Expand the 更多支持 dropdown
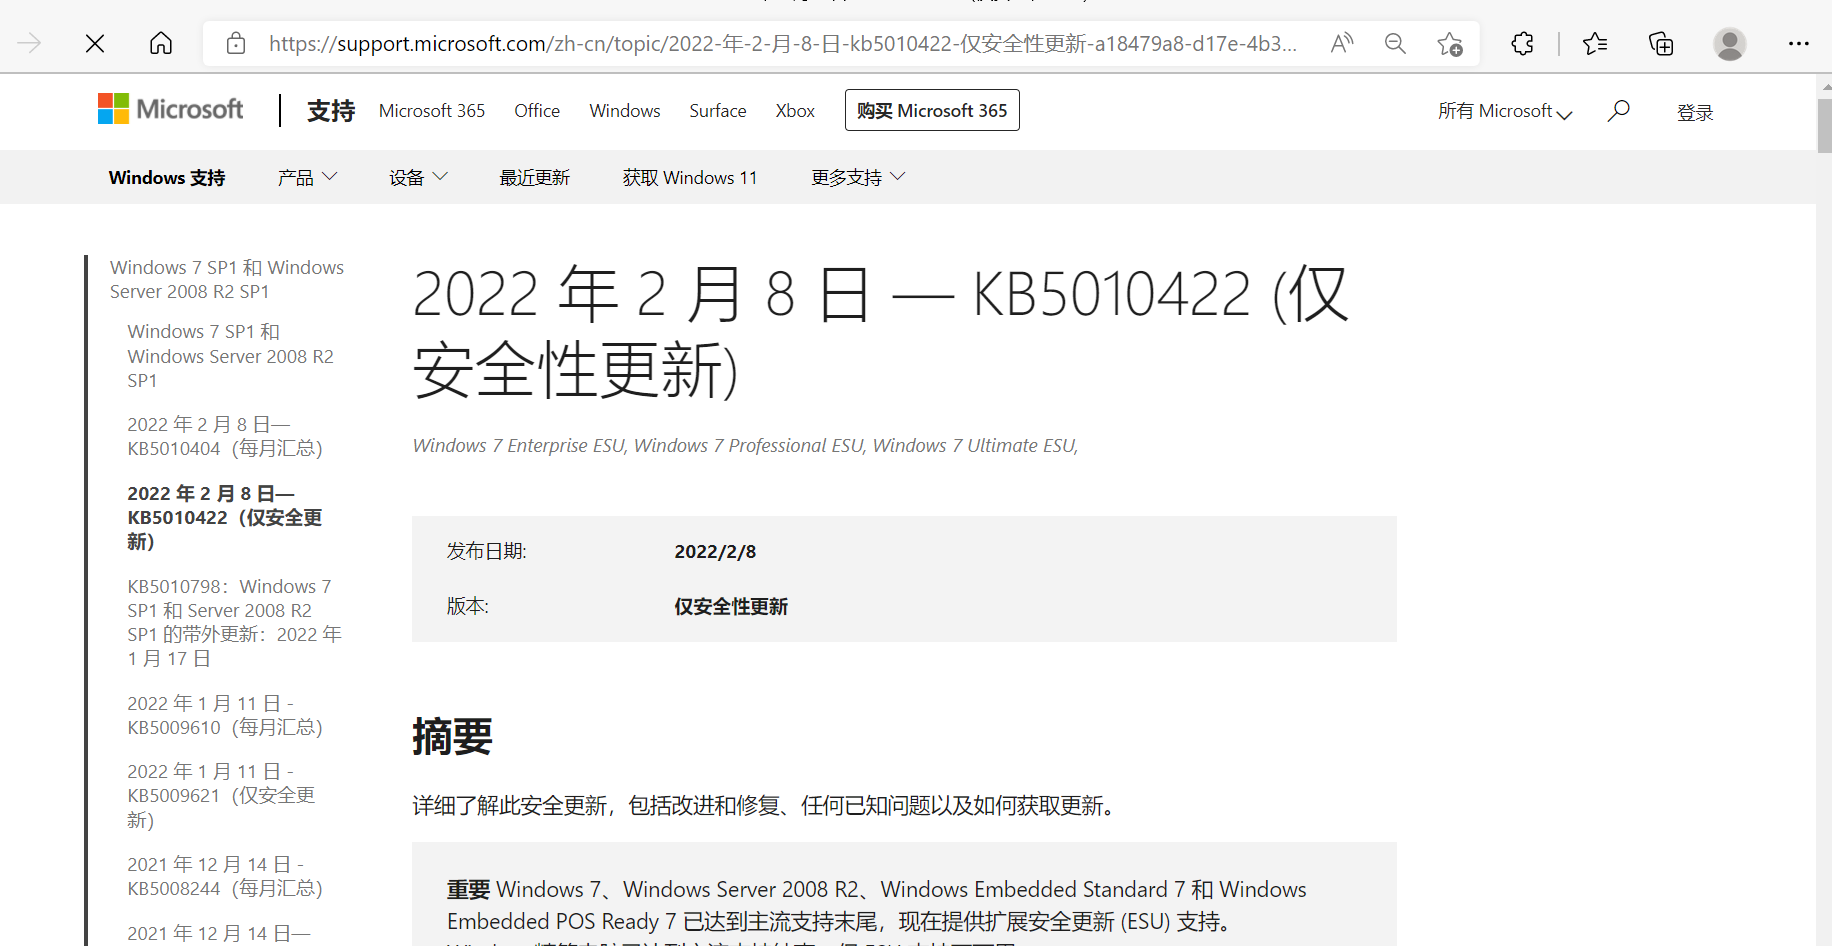The width and height of the screenshot is (1832, 946). [858, 178]
